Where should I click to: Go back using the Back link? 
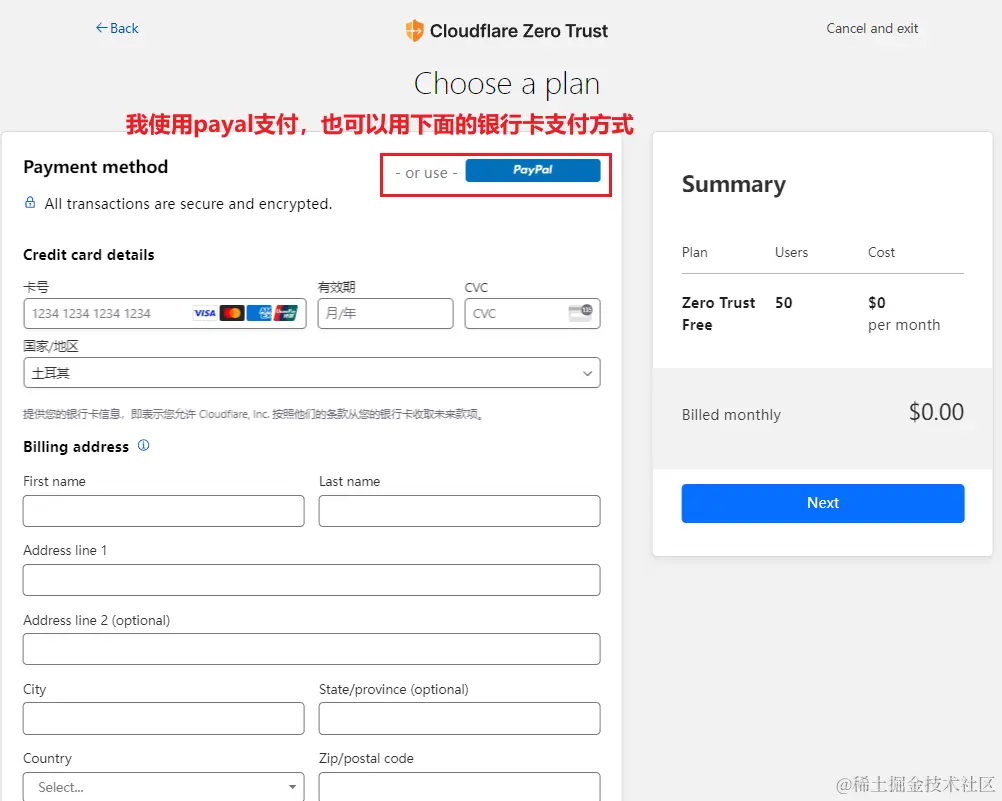(117, 28)
